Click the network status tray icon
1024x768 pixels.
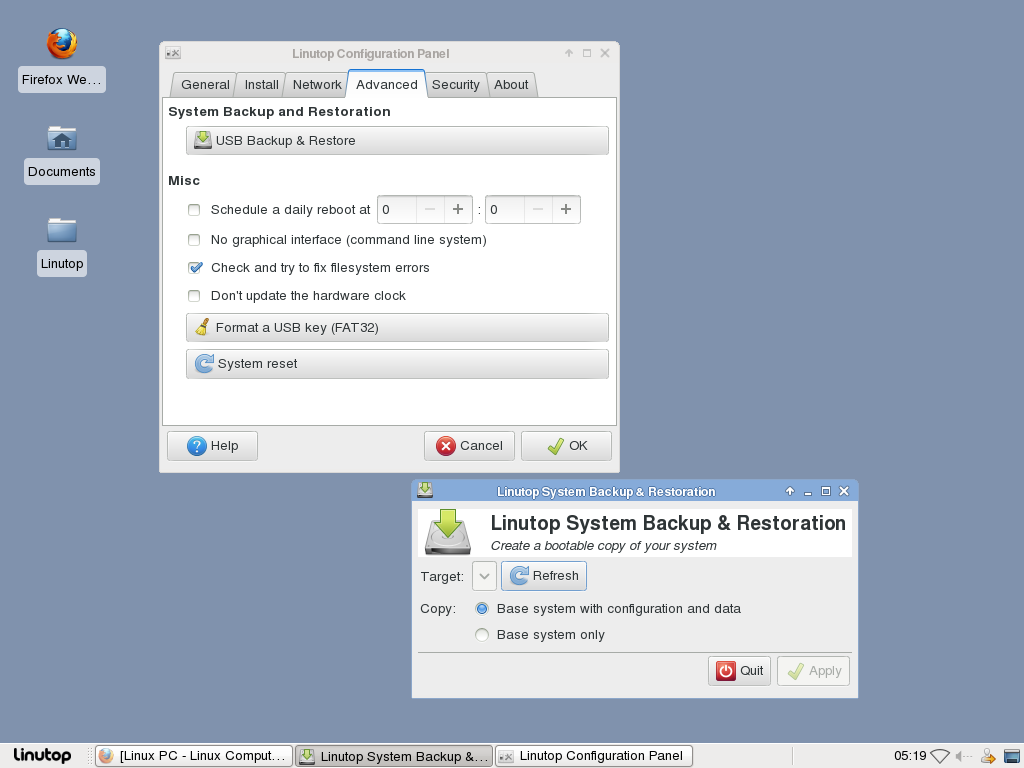pyautogui.click(x=940, y=756)
